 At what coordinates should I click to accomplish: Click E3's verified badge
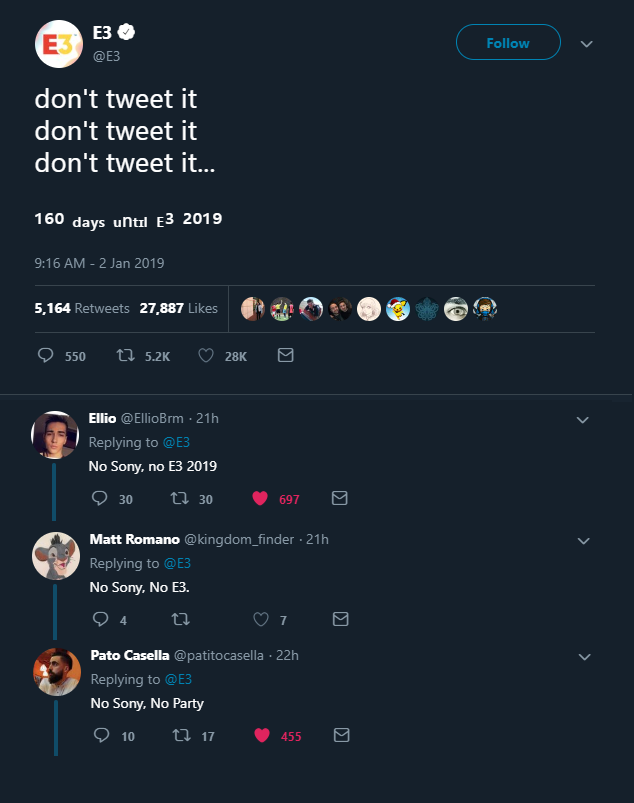(x=124, y=30)
